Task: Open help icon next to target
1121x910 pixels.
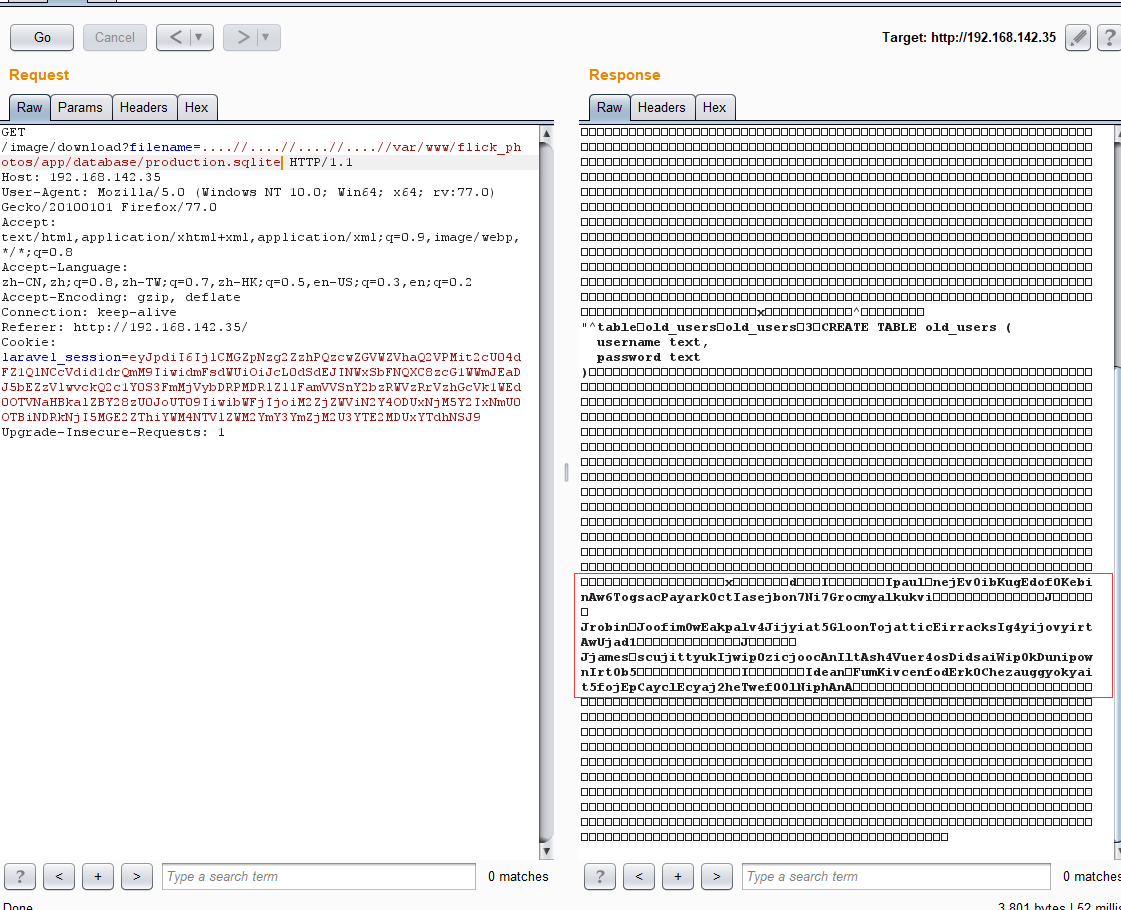Action: (1110, 37)
